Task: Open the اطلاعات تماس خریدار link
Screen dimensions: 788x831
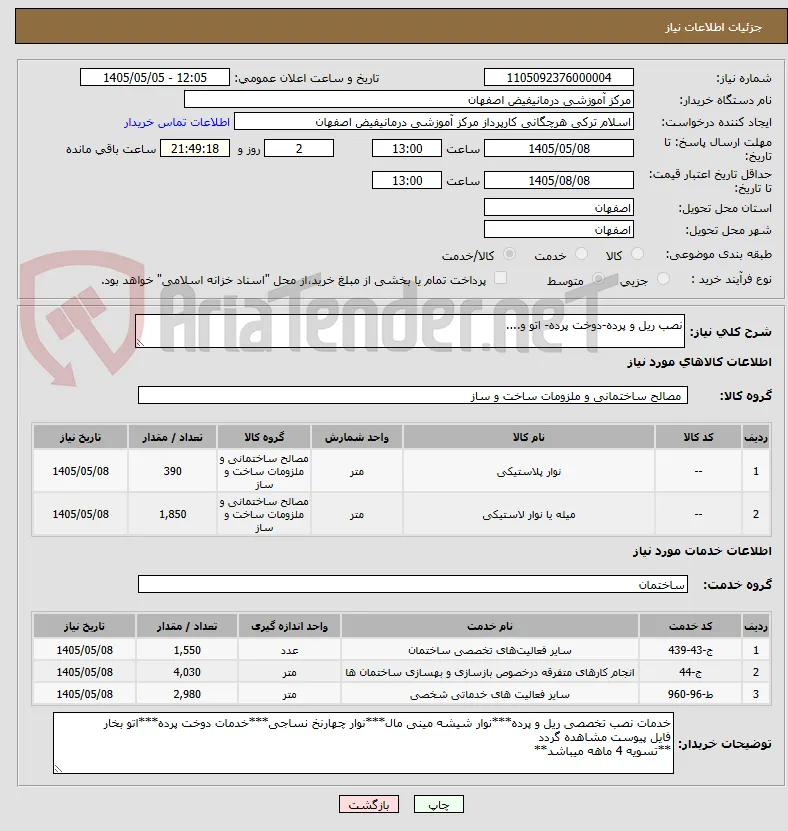Action: click(x=177, y=122)
